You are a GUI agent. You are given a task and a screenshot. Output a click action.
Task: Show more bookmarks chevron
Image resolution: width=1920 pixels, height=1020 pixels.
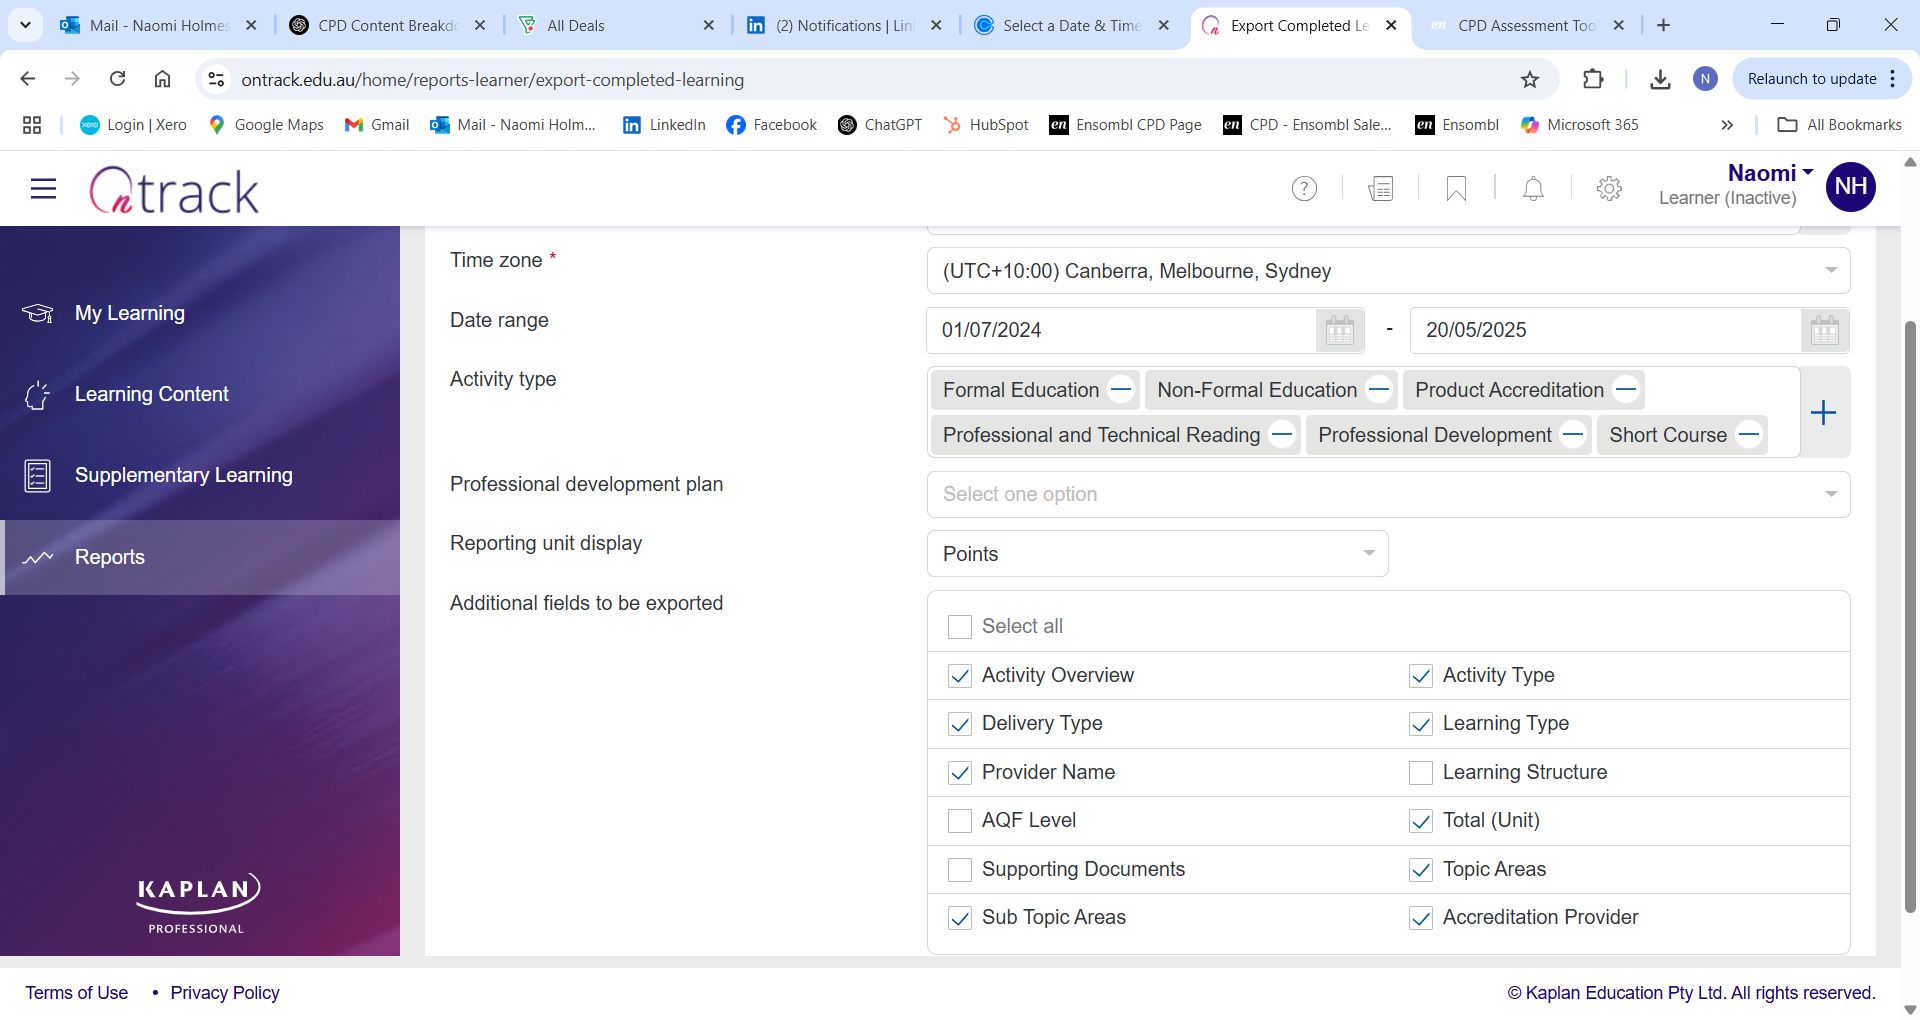1727,125
